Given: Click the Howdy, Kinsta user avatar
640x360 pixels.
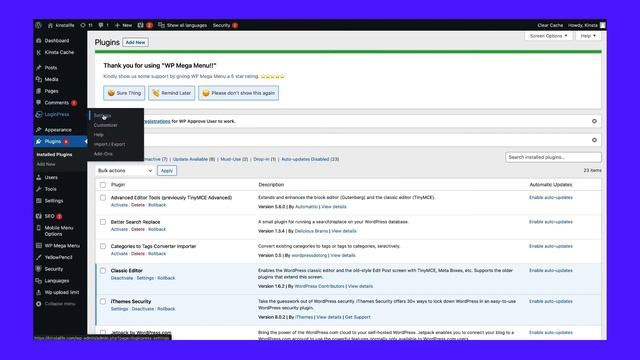Looking at the screenshot, I should [x=602, y=25].
